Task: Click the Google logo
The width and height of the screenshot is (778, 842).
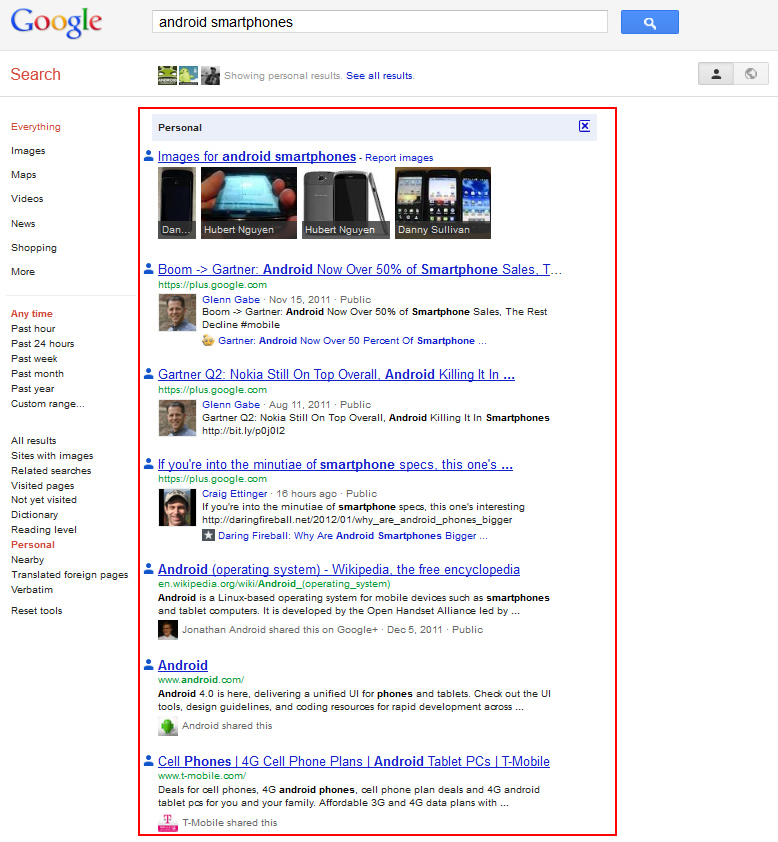Action: pyautogui.click(x=56, y=23)
